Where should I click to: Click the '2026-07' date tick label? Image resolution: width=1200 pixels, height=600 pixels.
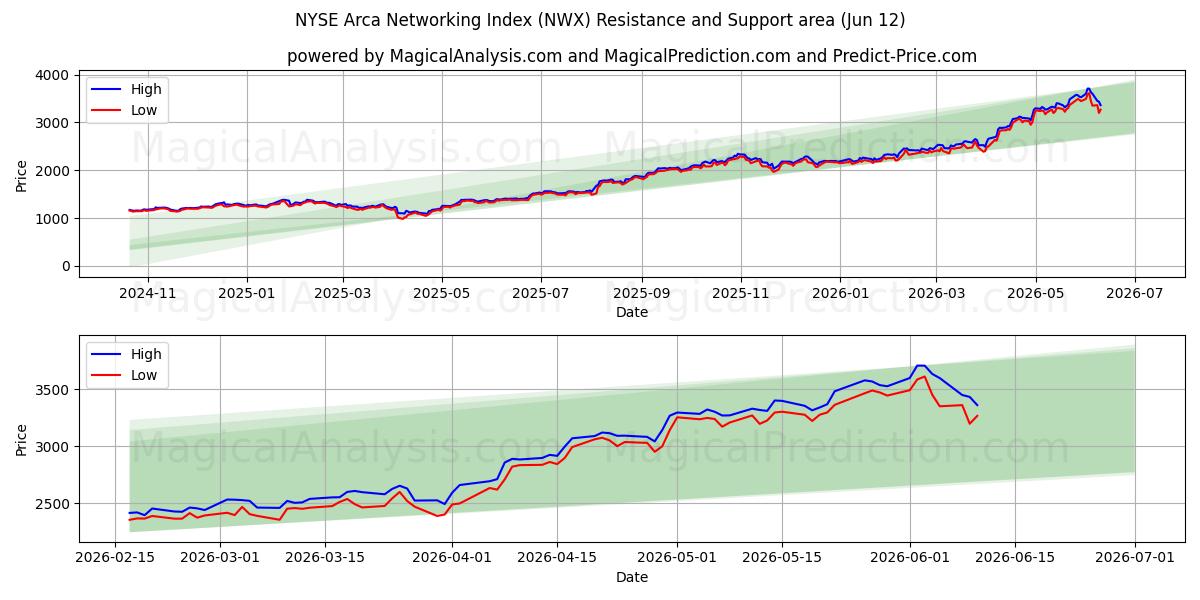click(1134, 294)
